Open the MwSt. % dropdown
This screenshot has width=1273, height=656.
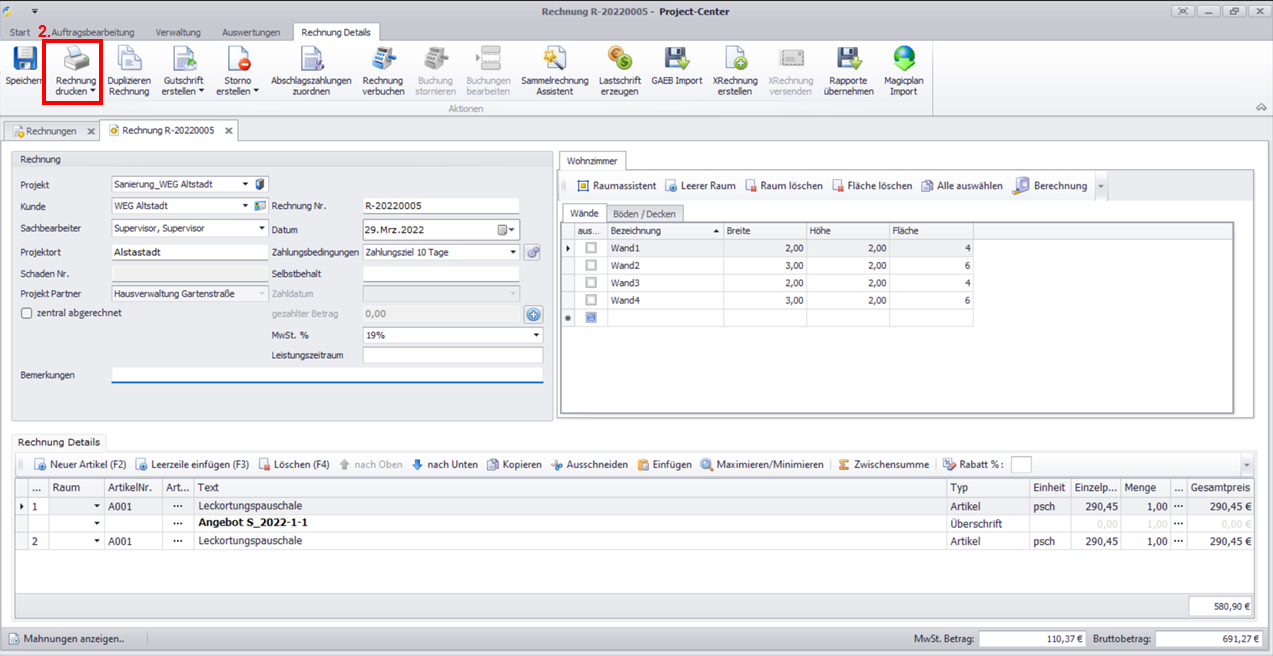536,336
